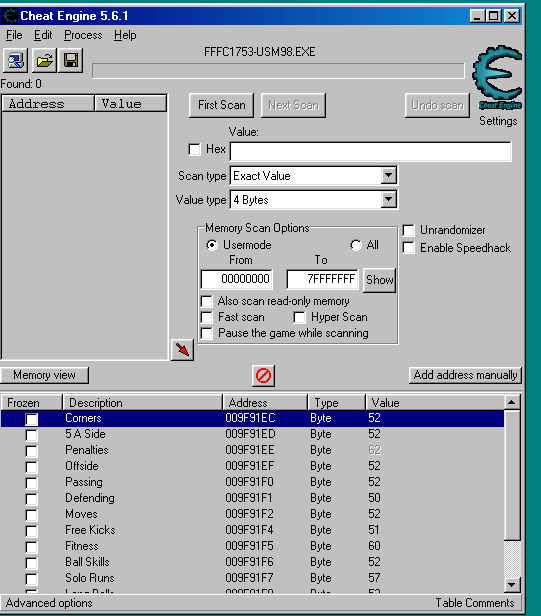Open Settings via Cheat Engine logo
The width and height of the screenshot is (541, 616).
(x=498, y=78)
